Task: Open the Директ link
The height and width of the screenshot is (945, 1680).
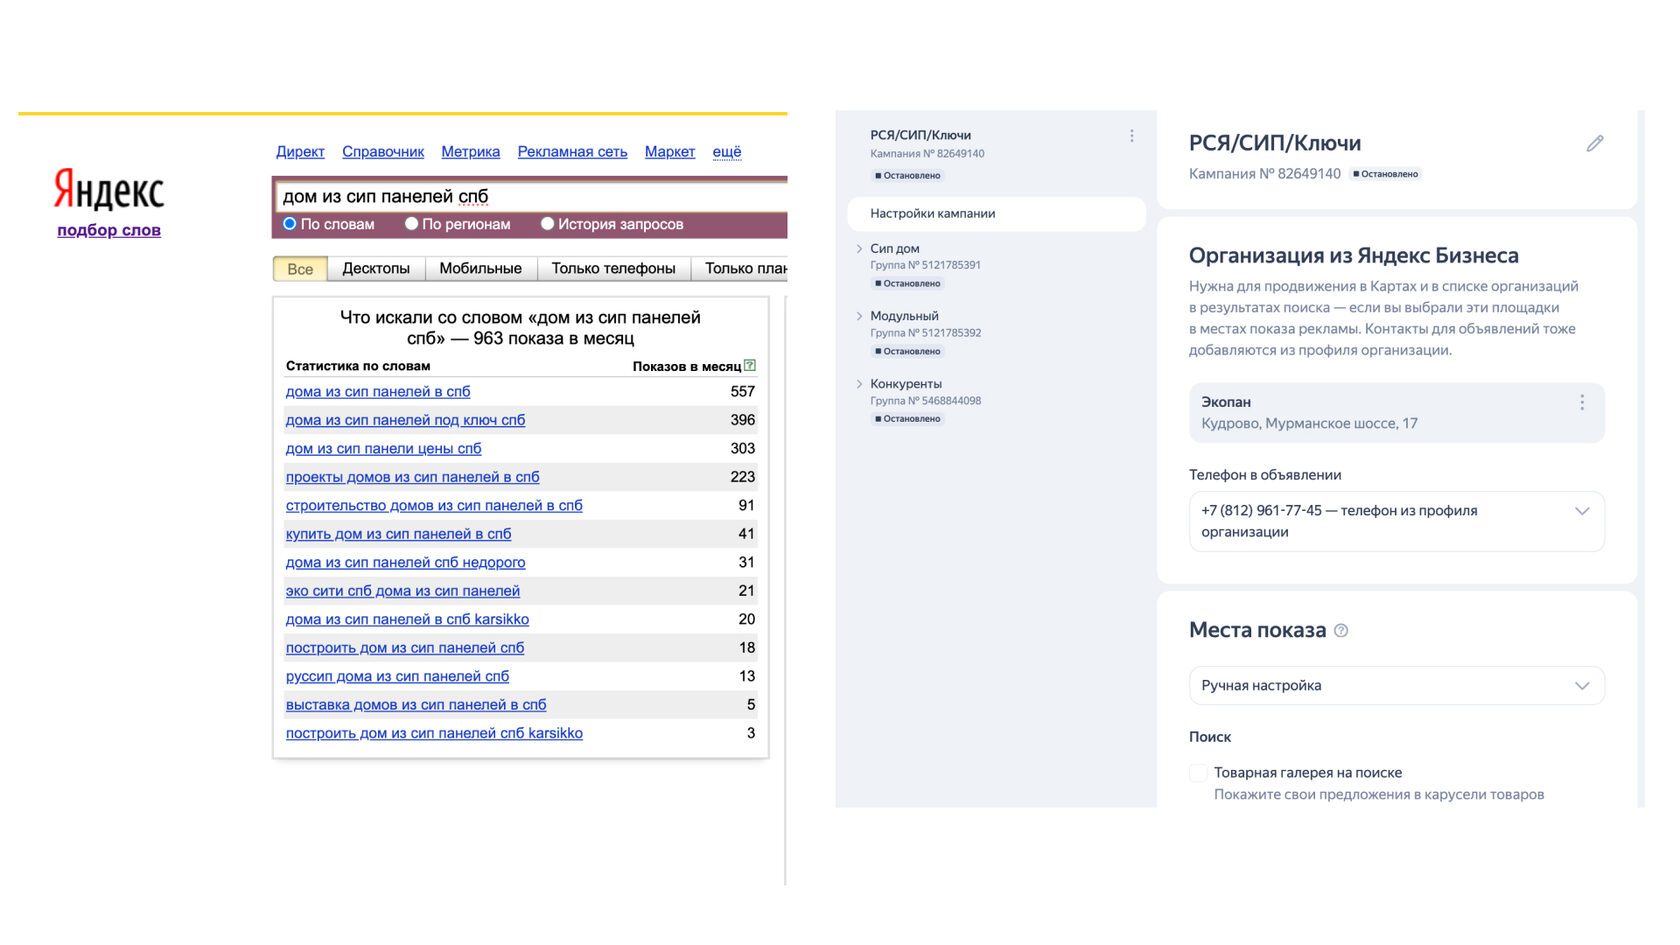Action: (300, 152)
